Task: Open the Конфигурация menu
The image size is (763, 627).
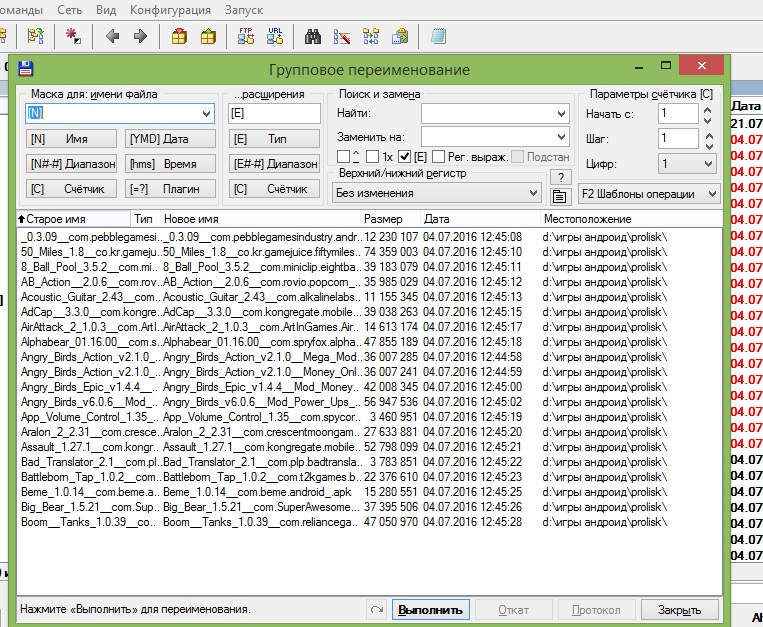Action: 170,10
